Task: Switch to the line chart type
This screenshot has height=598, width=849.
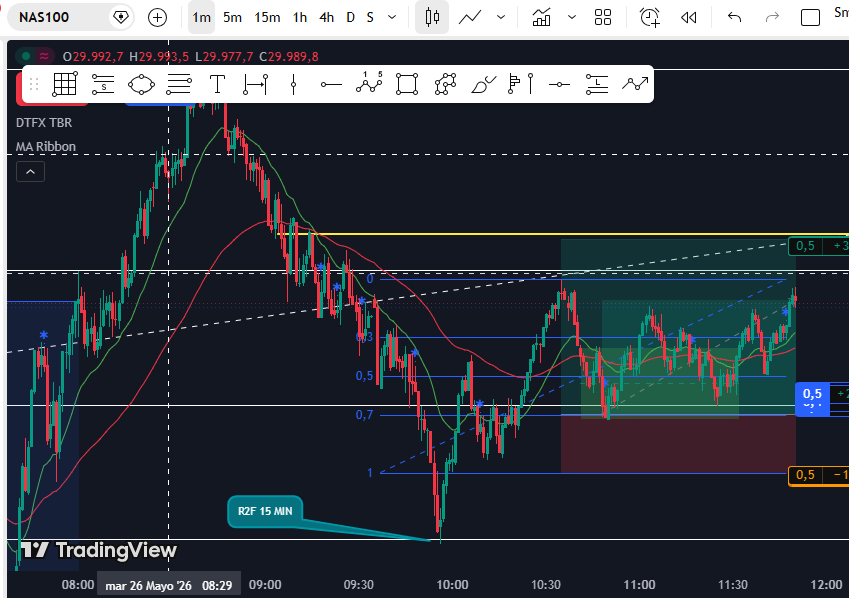Action: point(469,17)
